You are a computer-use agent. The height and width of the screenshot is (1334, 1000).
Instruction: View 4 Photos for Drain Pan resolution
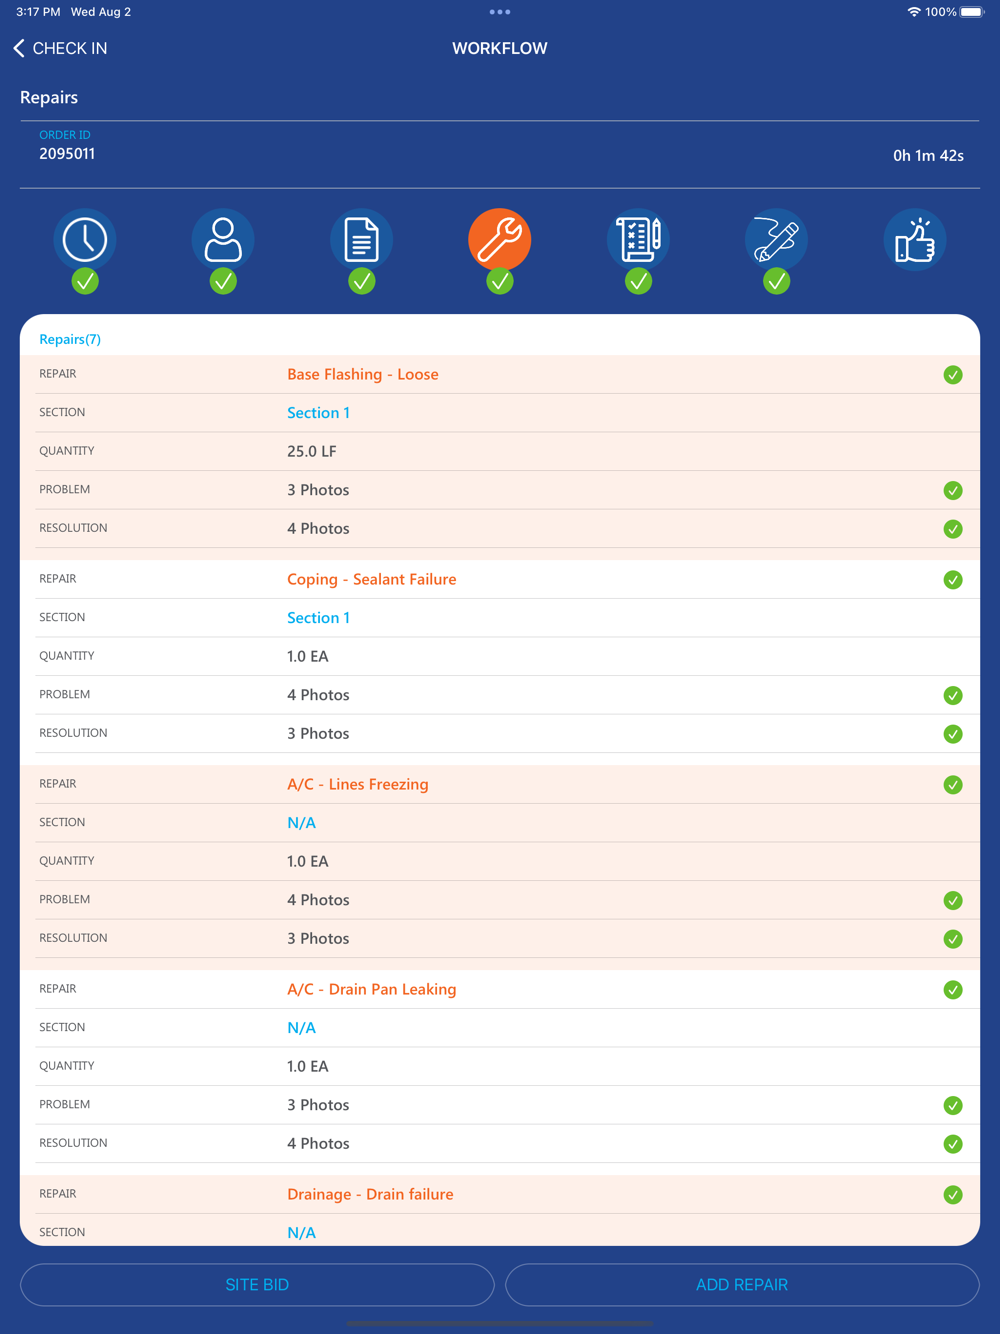point(318,1144)
